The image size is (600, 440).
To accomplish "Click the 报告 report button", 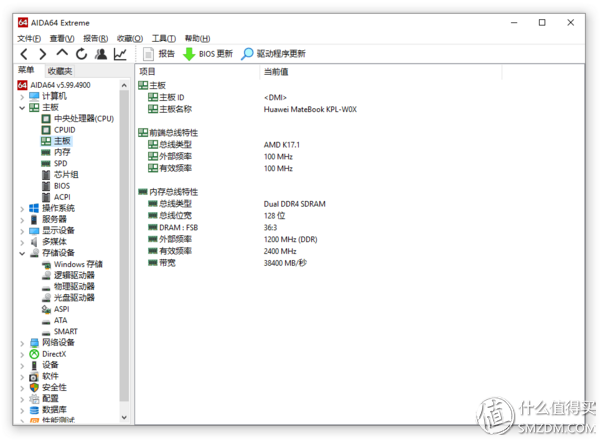I will point(159,54).
